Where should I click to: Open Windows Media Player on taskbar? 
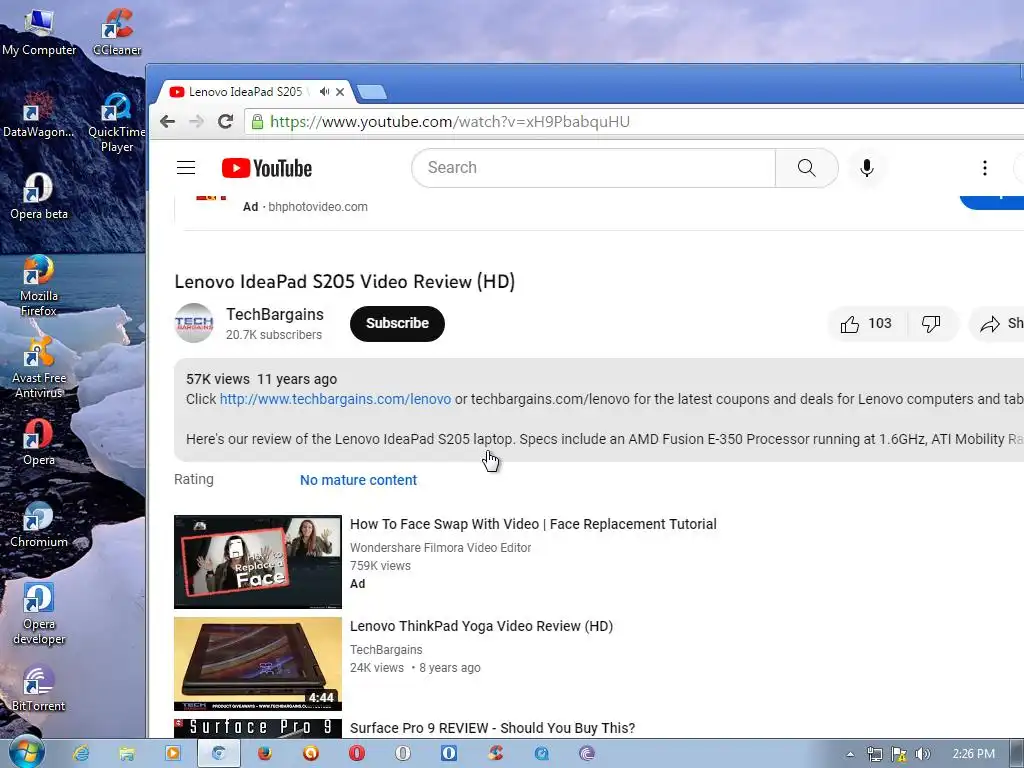tap(172, 754)
